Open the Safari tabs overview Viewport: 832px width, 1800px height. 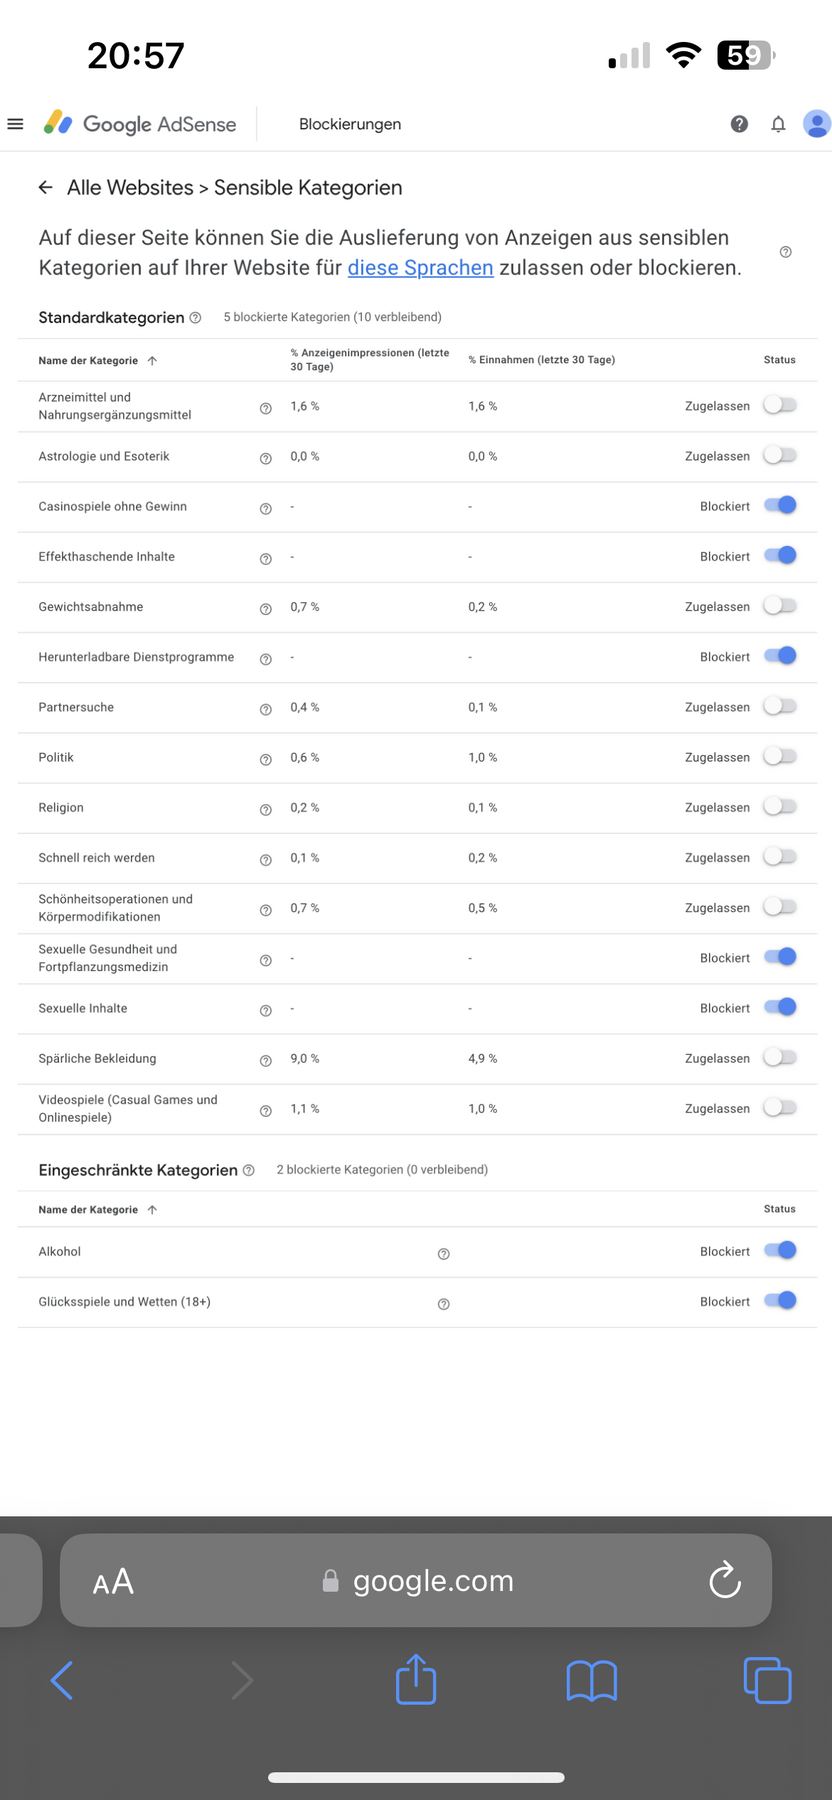767,1680
